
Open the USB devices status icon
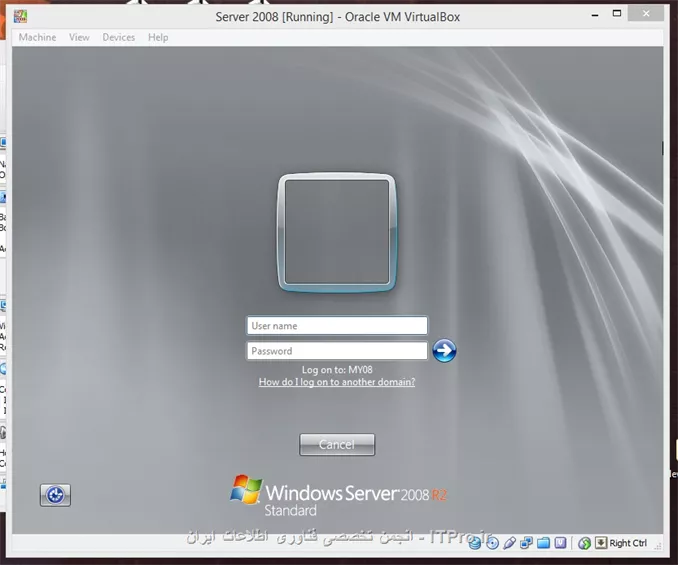509,543
